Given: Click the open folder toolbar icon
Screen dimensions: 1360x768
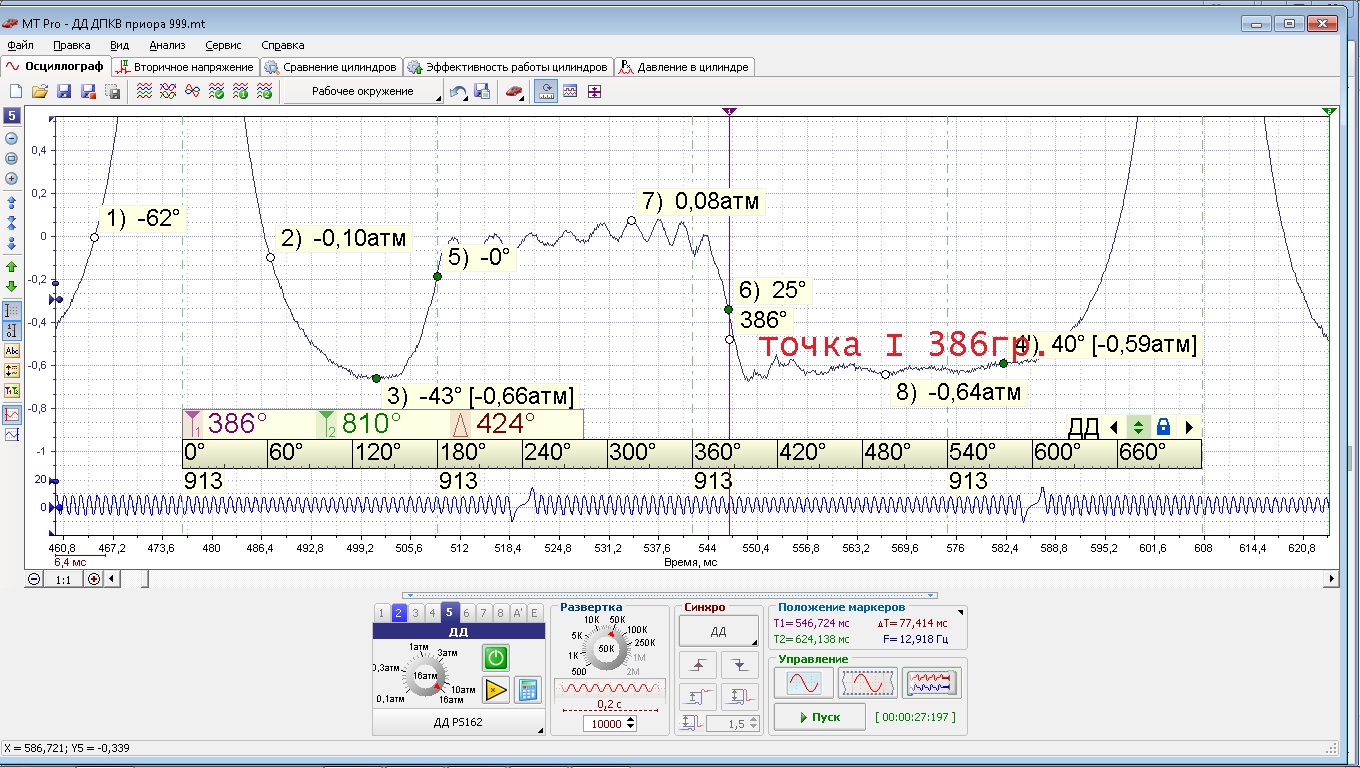Looking at the screenshot, I should (x=40, y=92).
